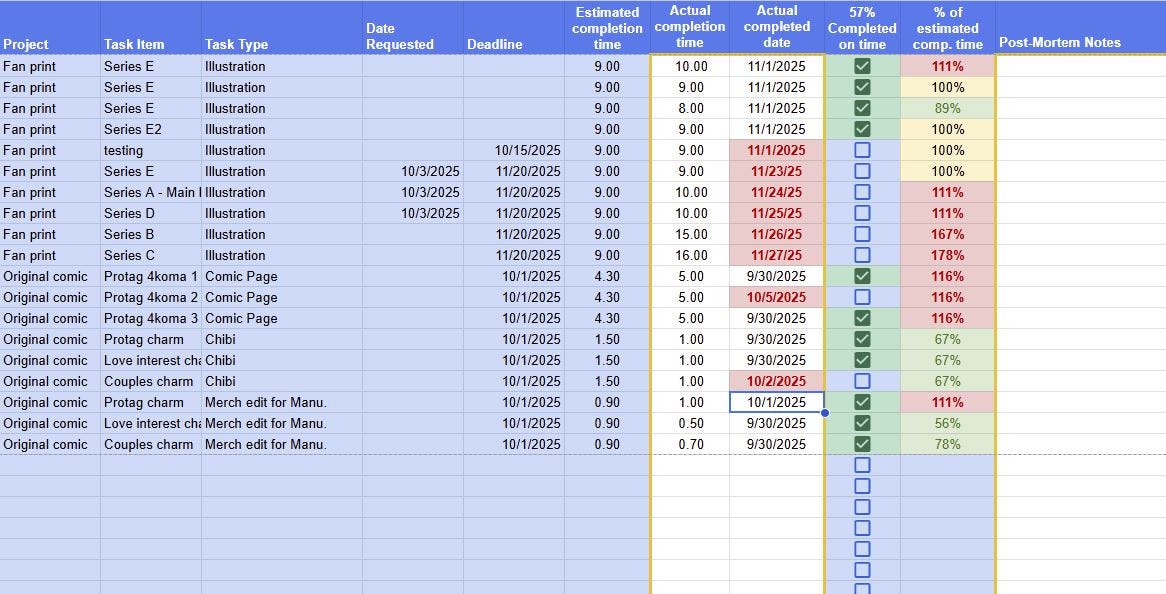This screenshot has height=594, width=1166.
Task: Click the 57% Completed on time header
Action: [x=862, y=28]
